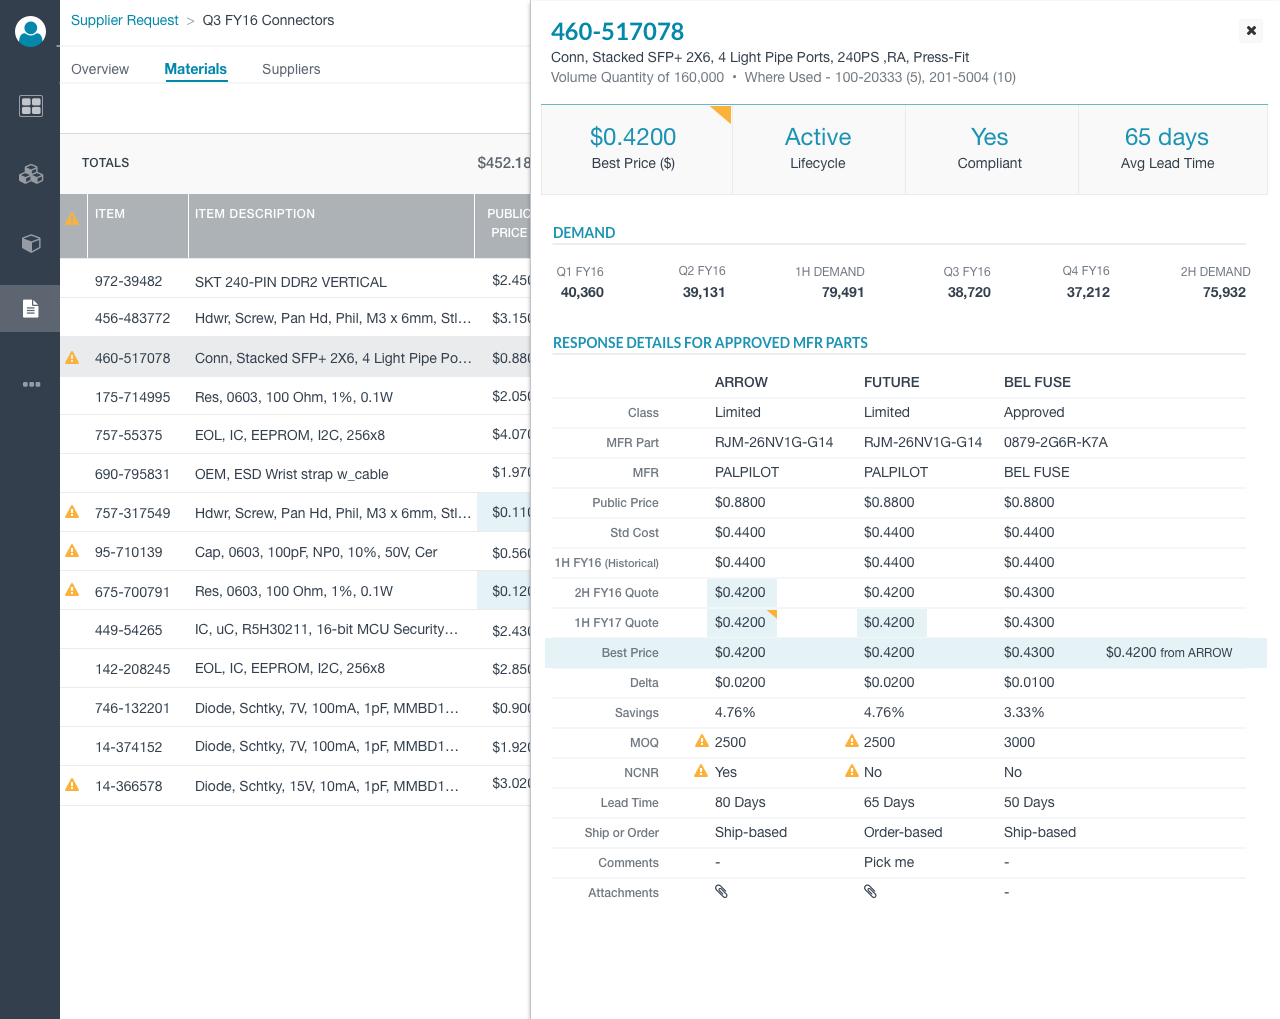Click the warning icon beside Arrow MOQ 2500

click(702, 741)
